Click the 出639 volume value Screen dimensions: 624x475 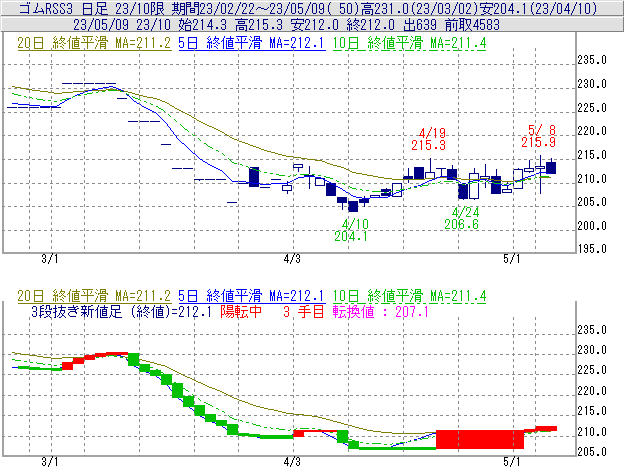point(420,25)
